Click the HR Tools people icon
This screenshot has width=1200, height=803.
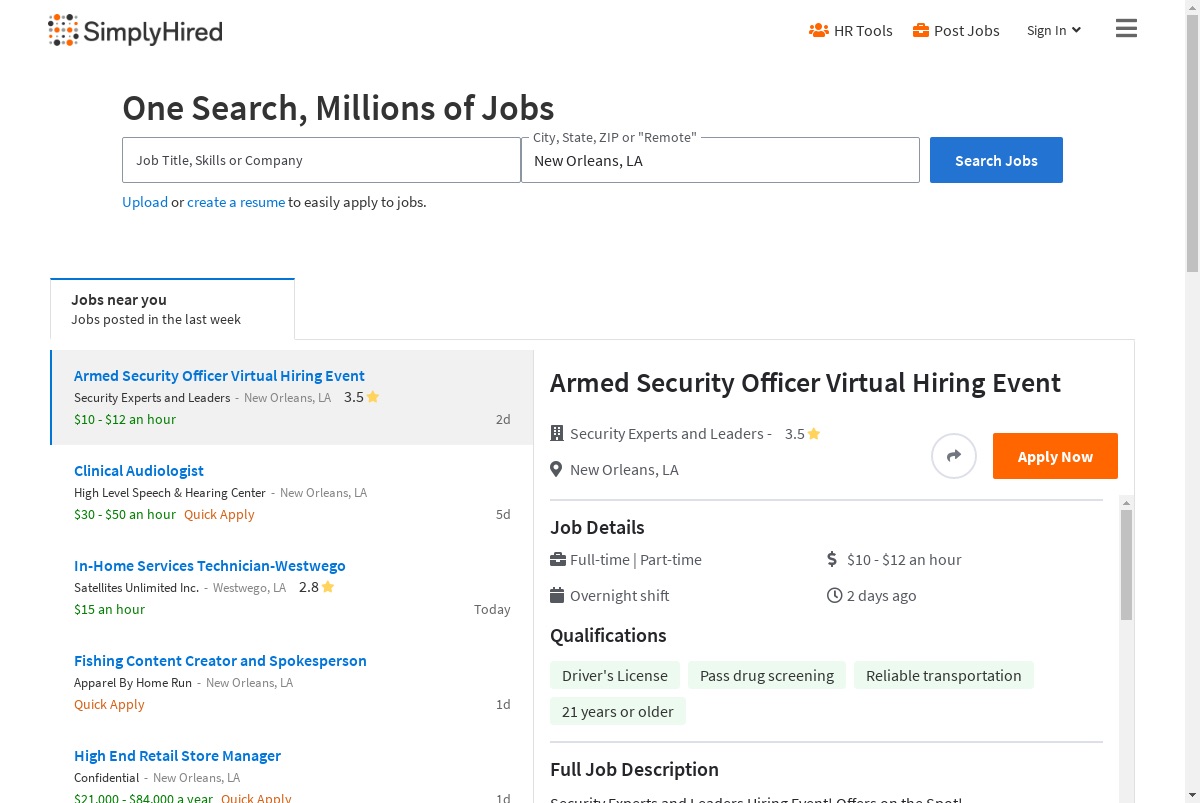tap(819, 30)
